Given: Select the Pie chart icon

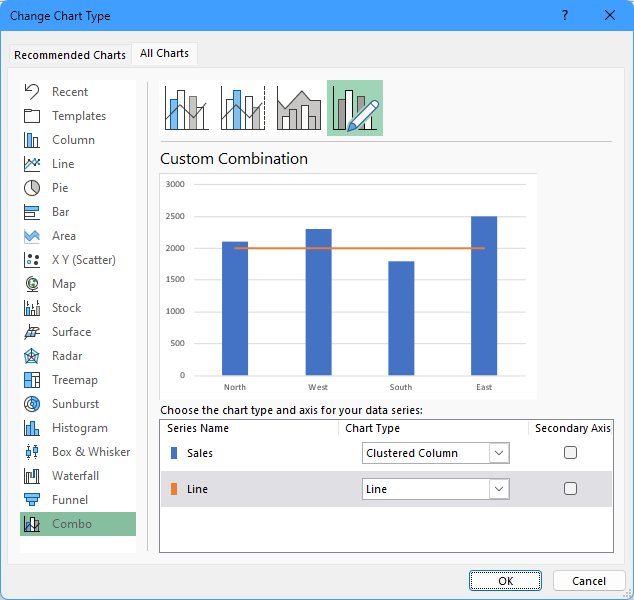Looking at the screenshot, I should 32,188.
